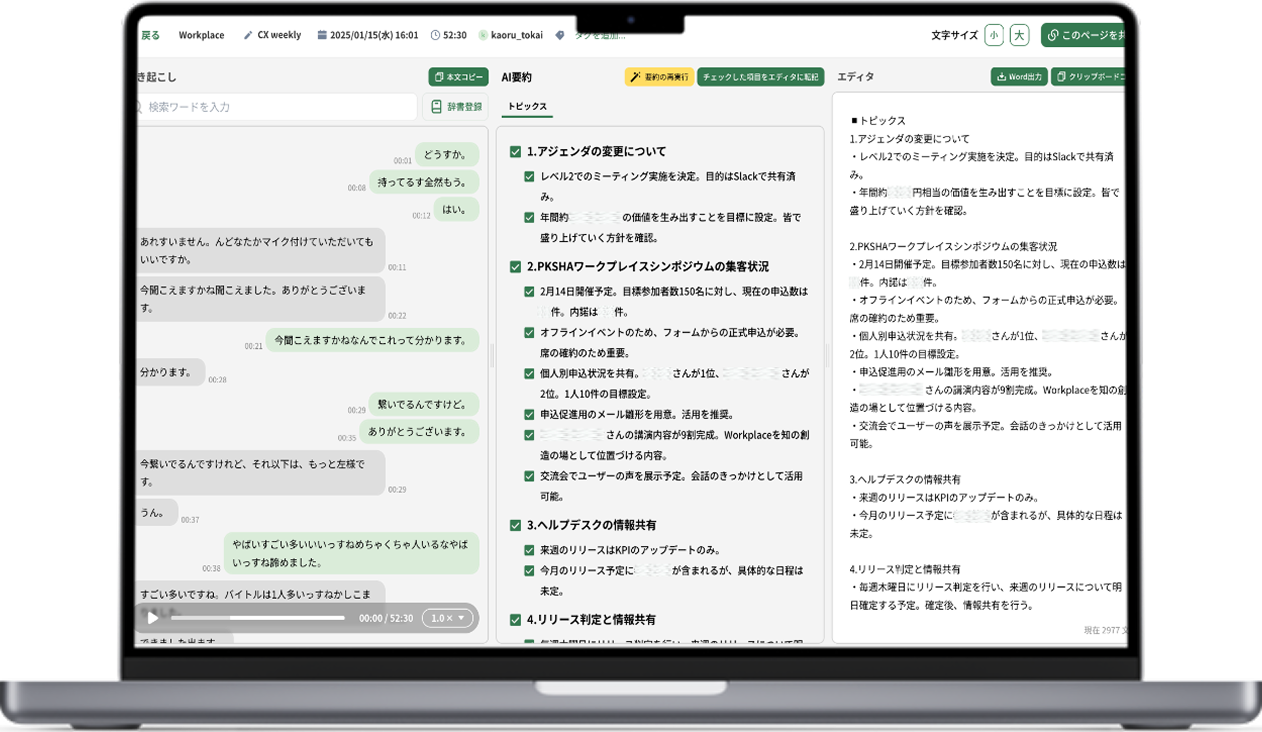Image resolution: width=1262 pixels, height=732 pixels.
Task: Set font size to 大
Action: (x=1019, y=35)
